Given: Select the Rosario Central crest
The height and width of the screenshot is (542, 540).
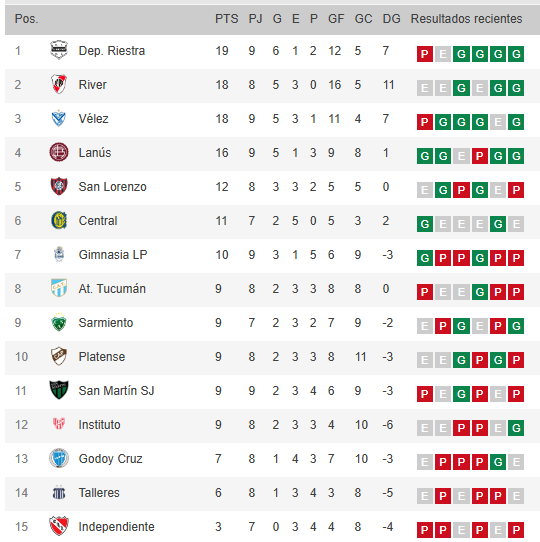Looking at the screenshot, I should coord(59,220).
